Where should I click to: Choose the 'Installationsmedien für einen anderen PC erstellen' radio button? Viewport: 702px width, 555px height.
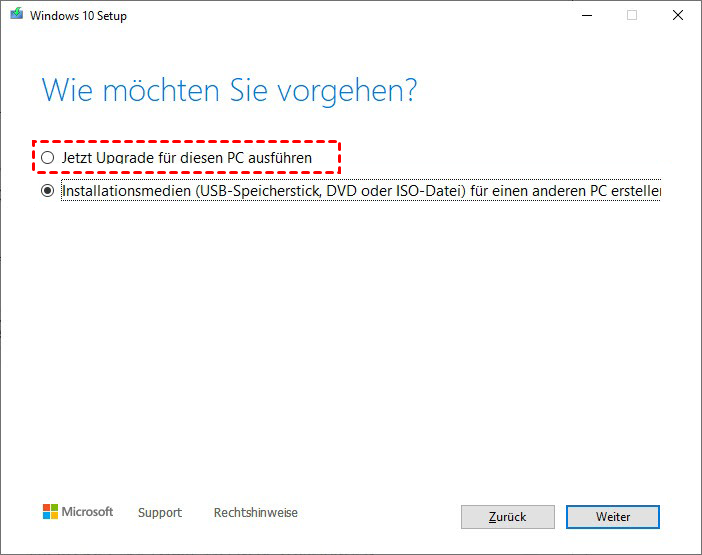point(47,191)
